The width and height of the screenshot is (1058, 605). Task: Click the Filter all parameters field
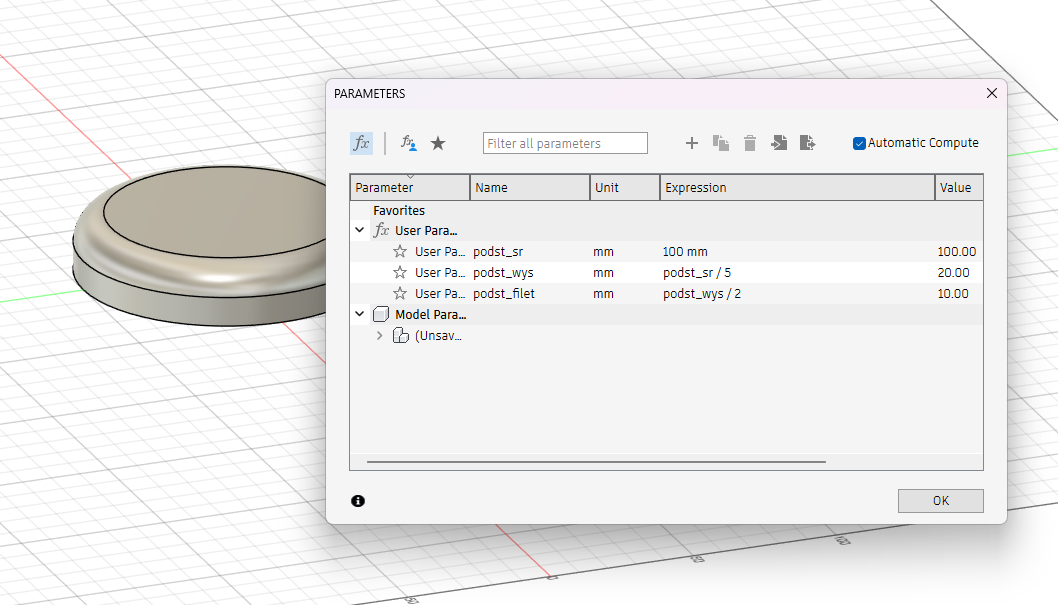[x=565, y=143]
